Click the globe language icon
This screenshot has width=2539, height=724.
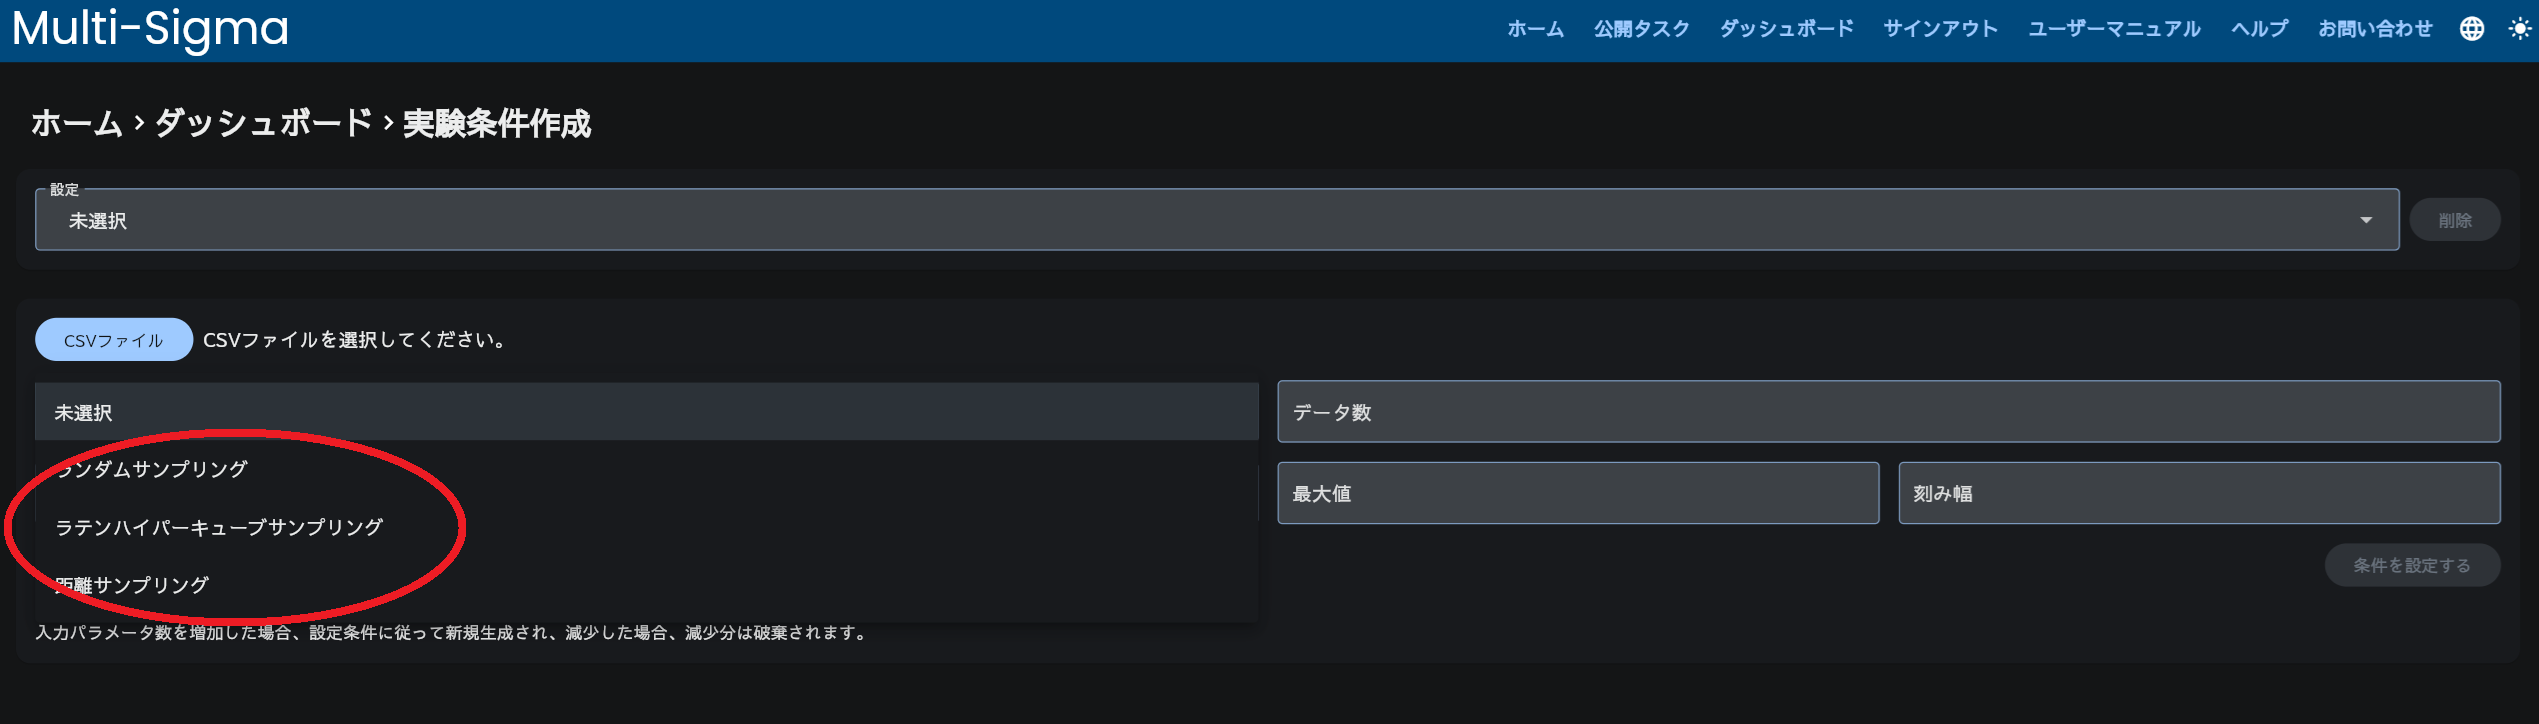point(2471,29)
